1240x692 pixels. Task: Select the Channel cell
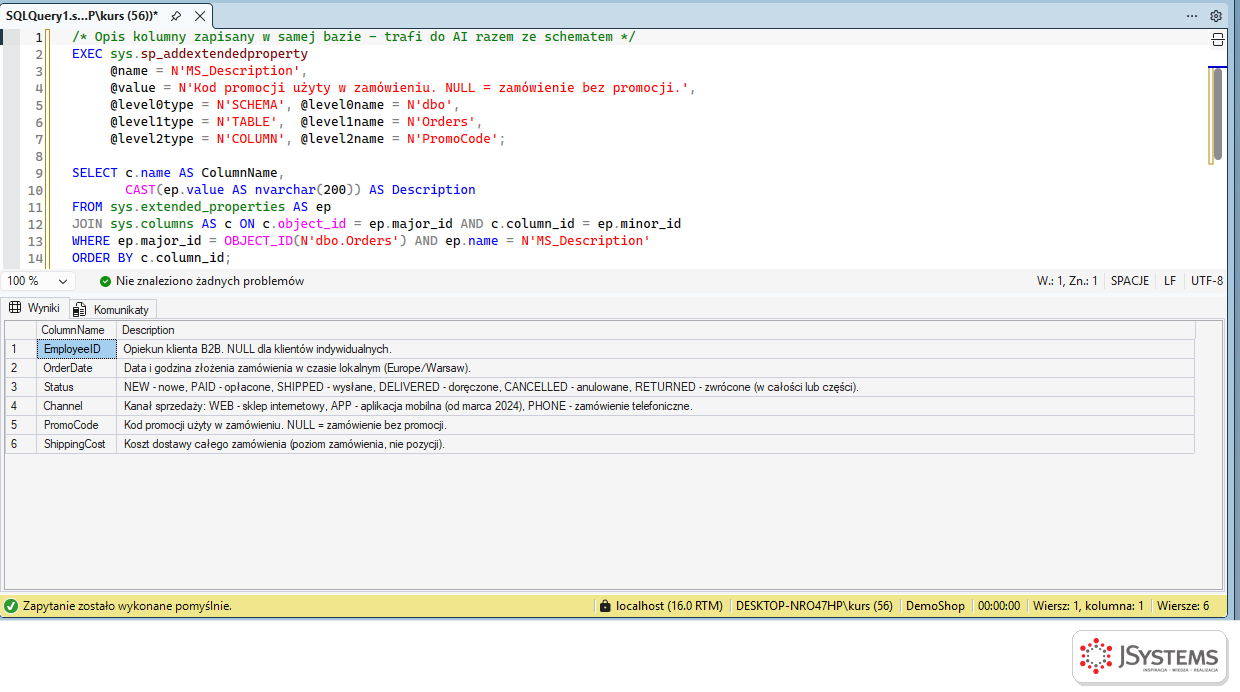76,406
